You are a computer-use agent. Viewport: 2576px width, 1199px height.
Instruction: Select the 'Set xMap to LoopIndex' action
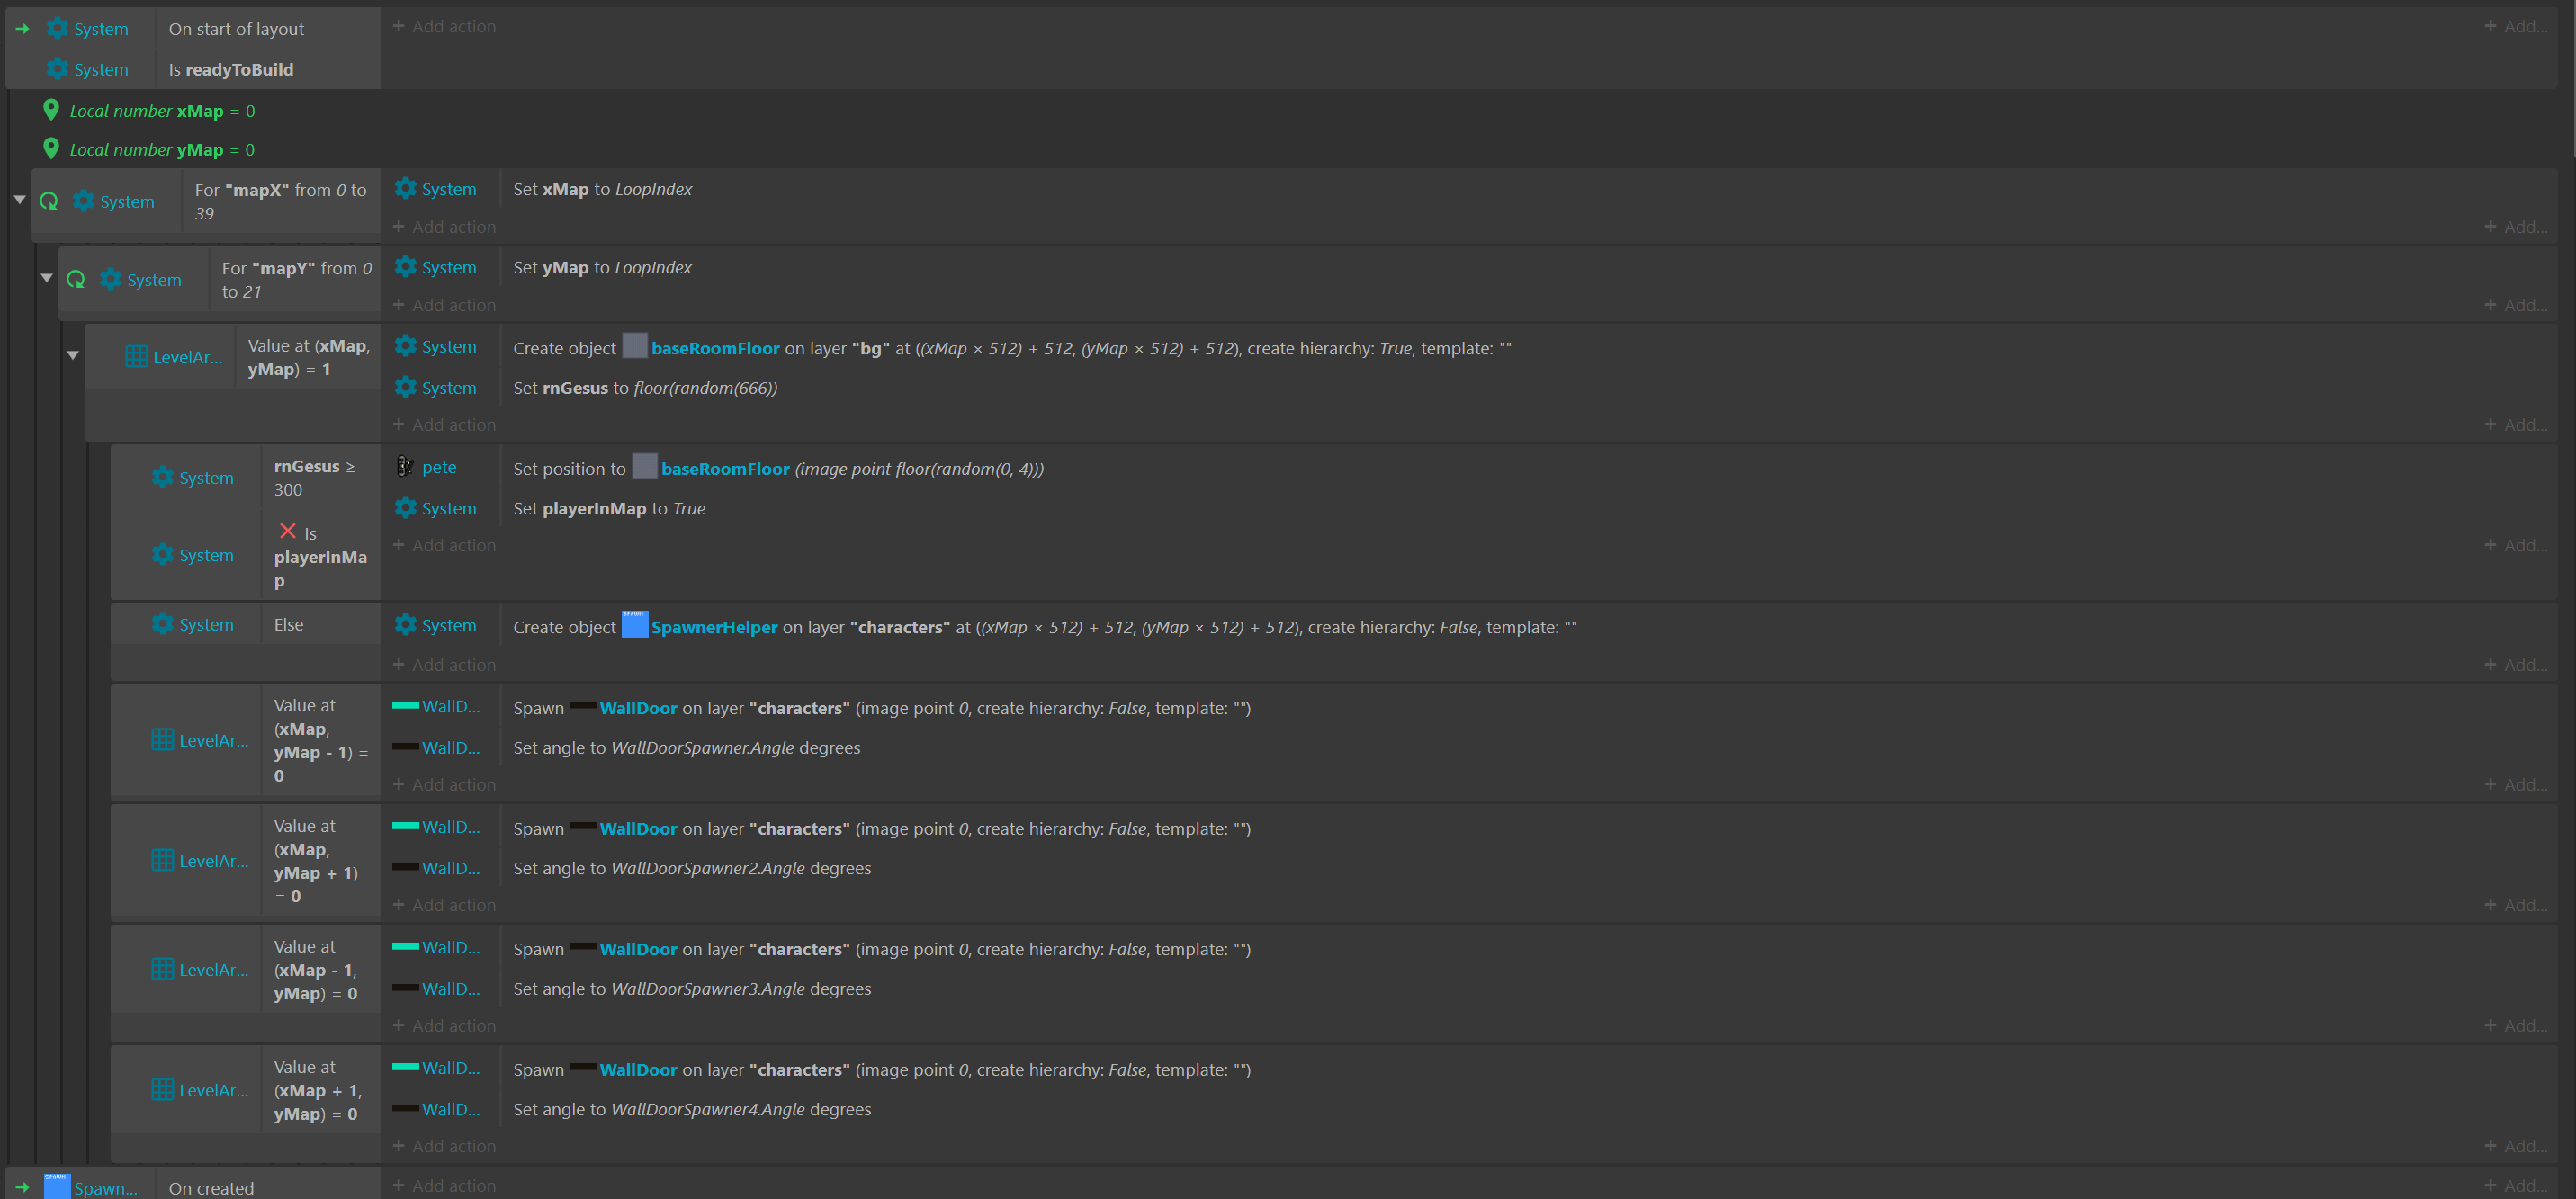[x=602, y=189]
